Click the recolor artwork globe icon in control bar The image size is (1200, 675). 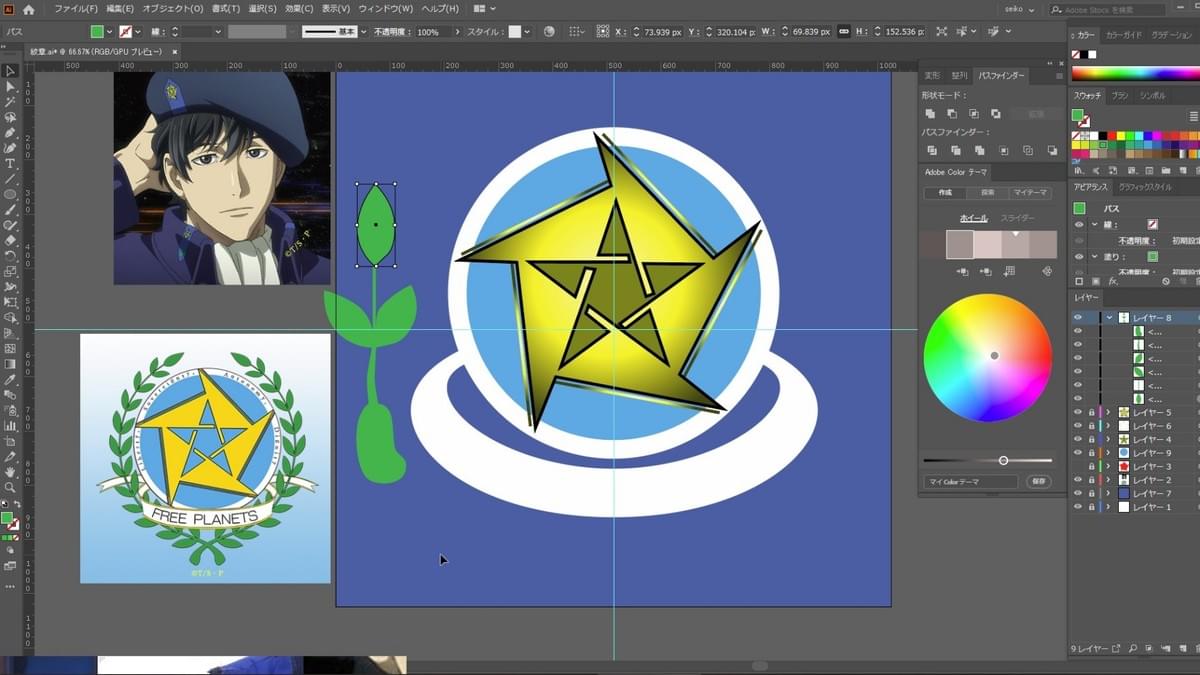tap(549, 32)
